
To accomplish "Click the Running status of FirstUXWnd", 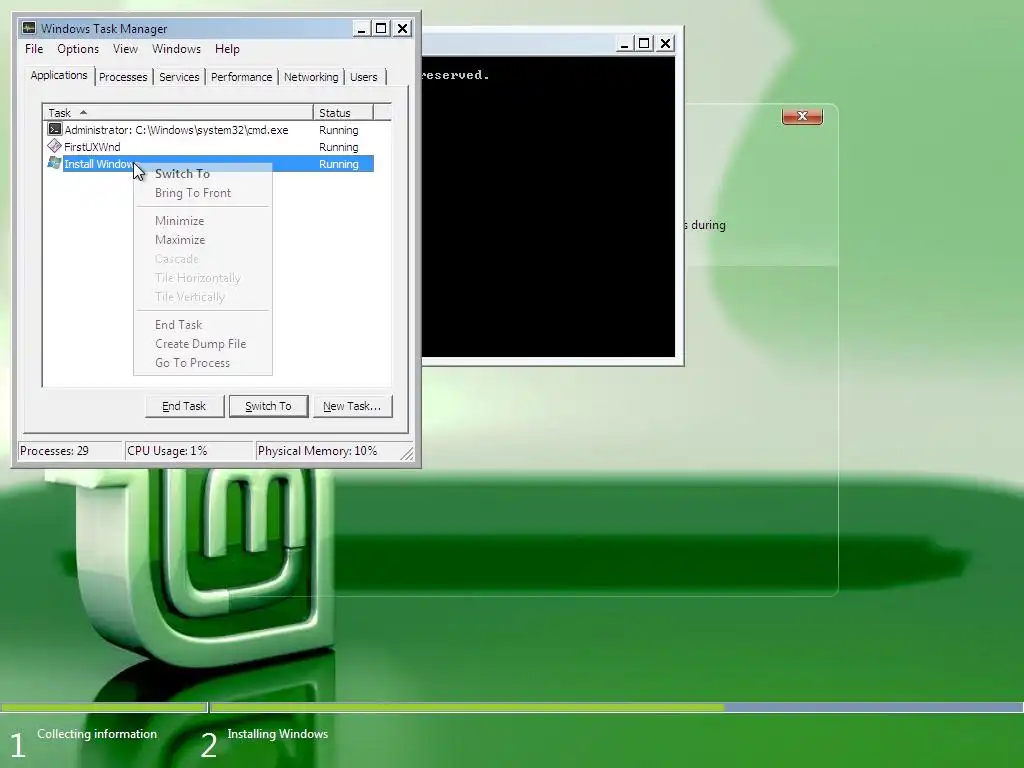I will (x=338, y=147).
